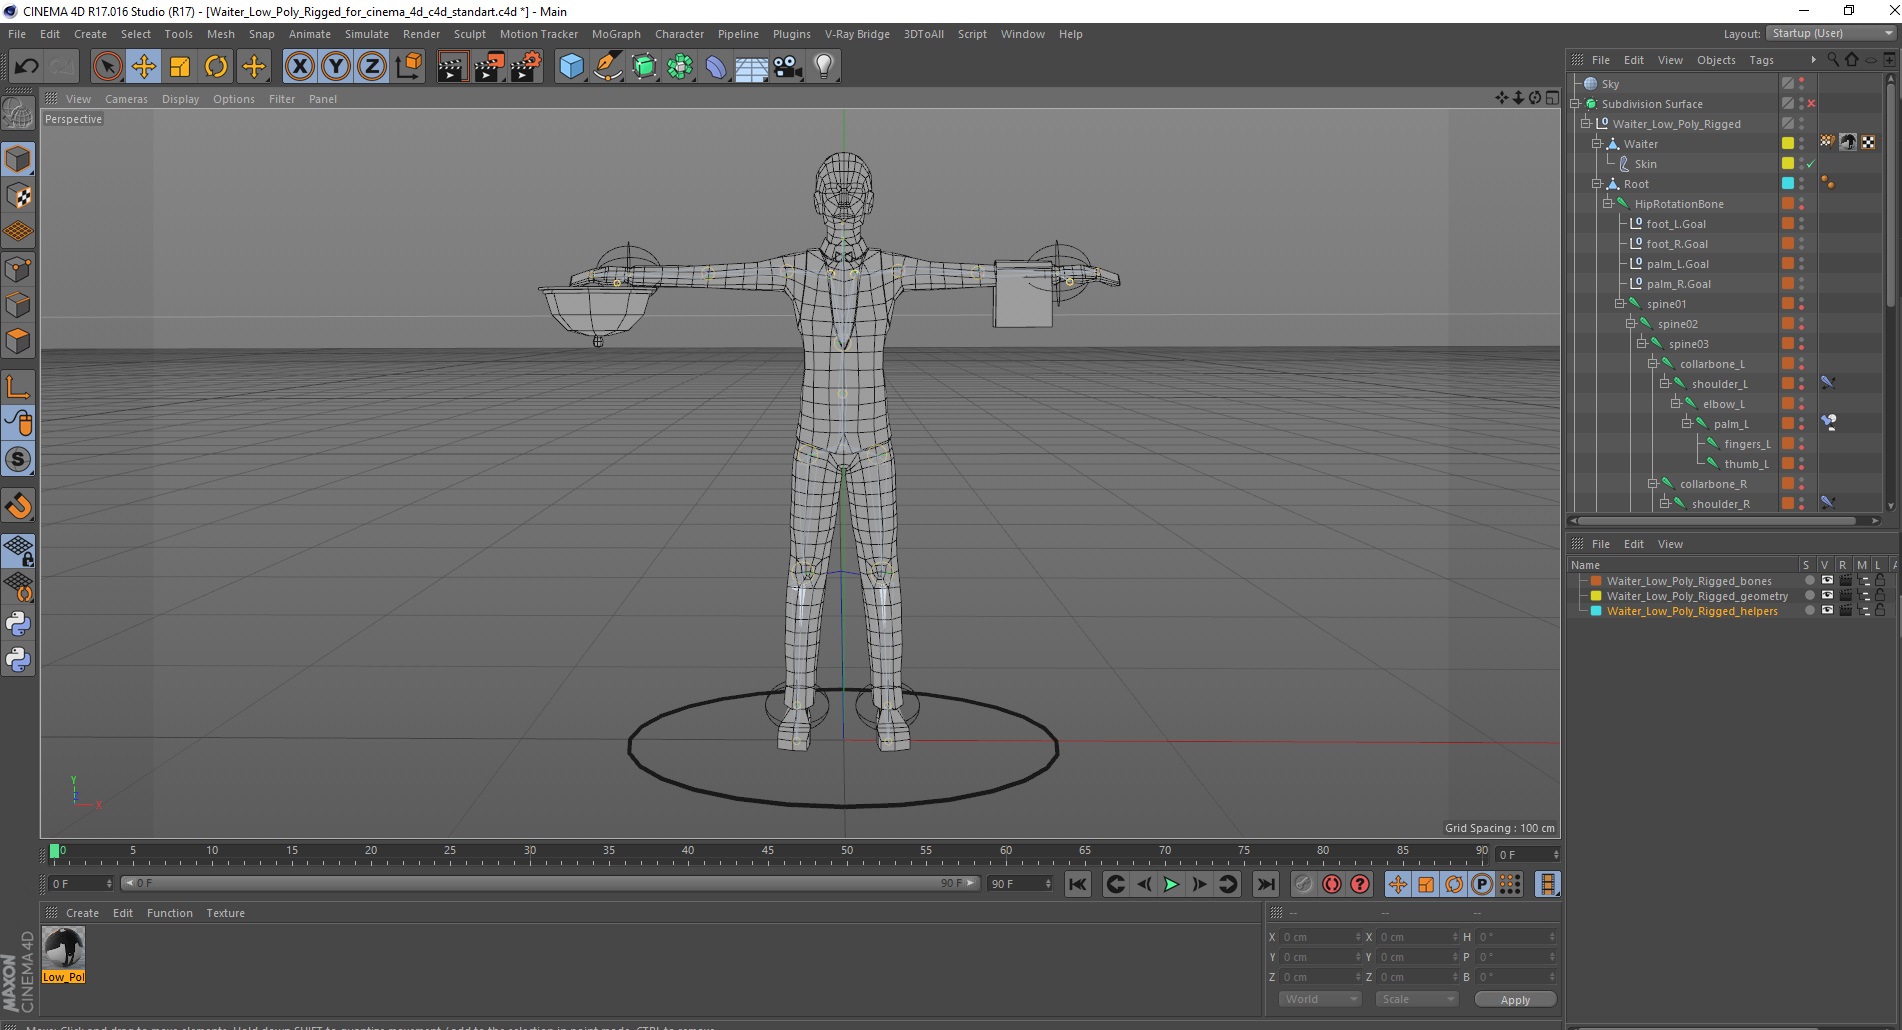Open the deformer objects icon
Screen dimensions: 1902x1030
click(716, 67)
